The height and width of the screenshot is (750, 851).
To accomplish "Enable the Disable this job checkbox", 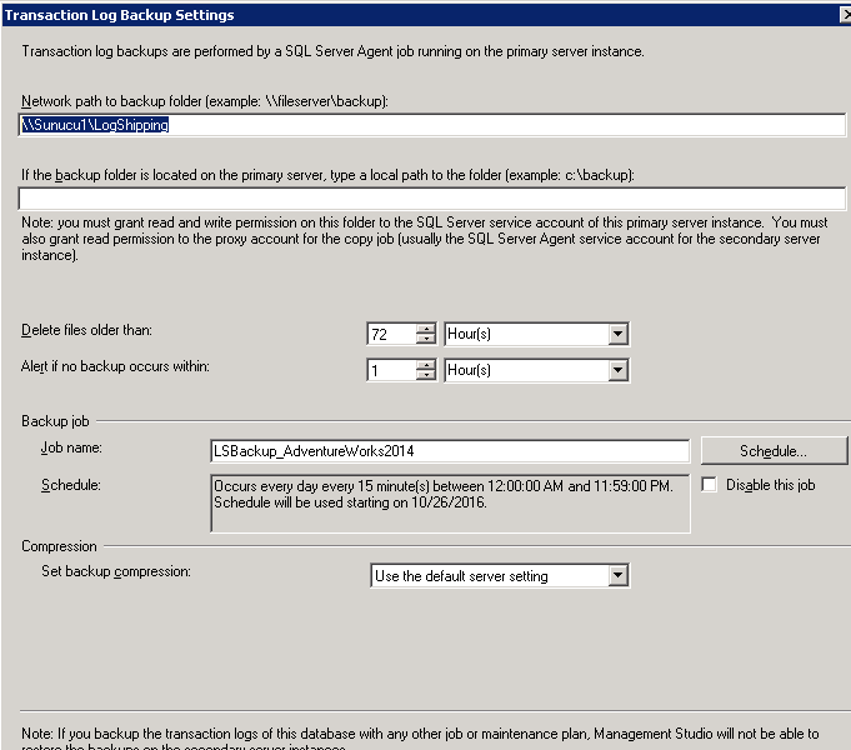I will point(709,485).
